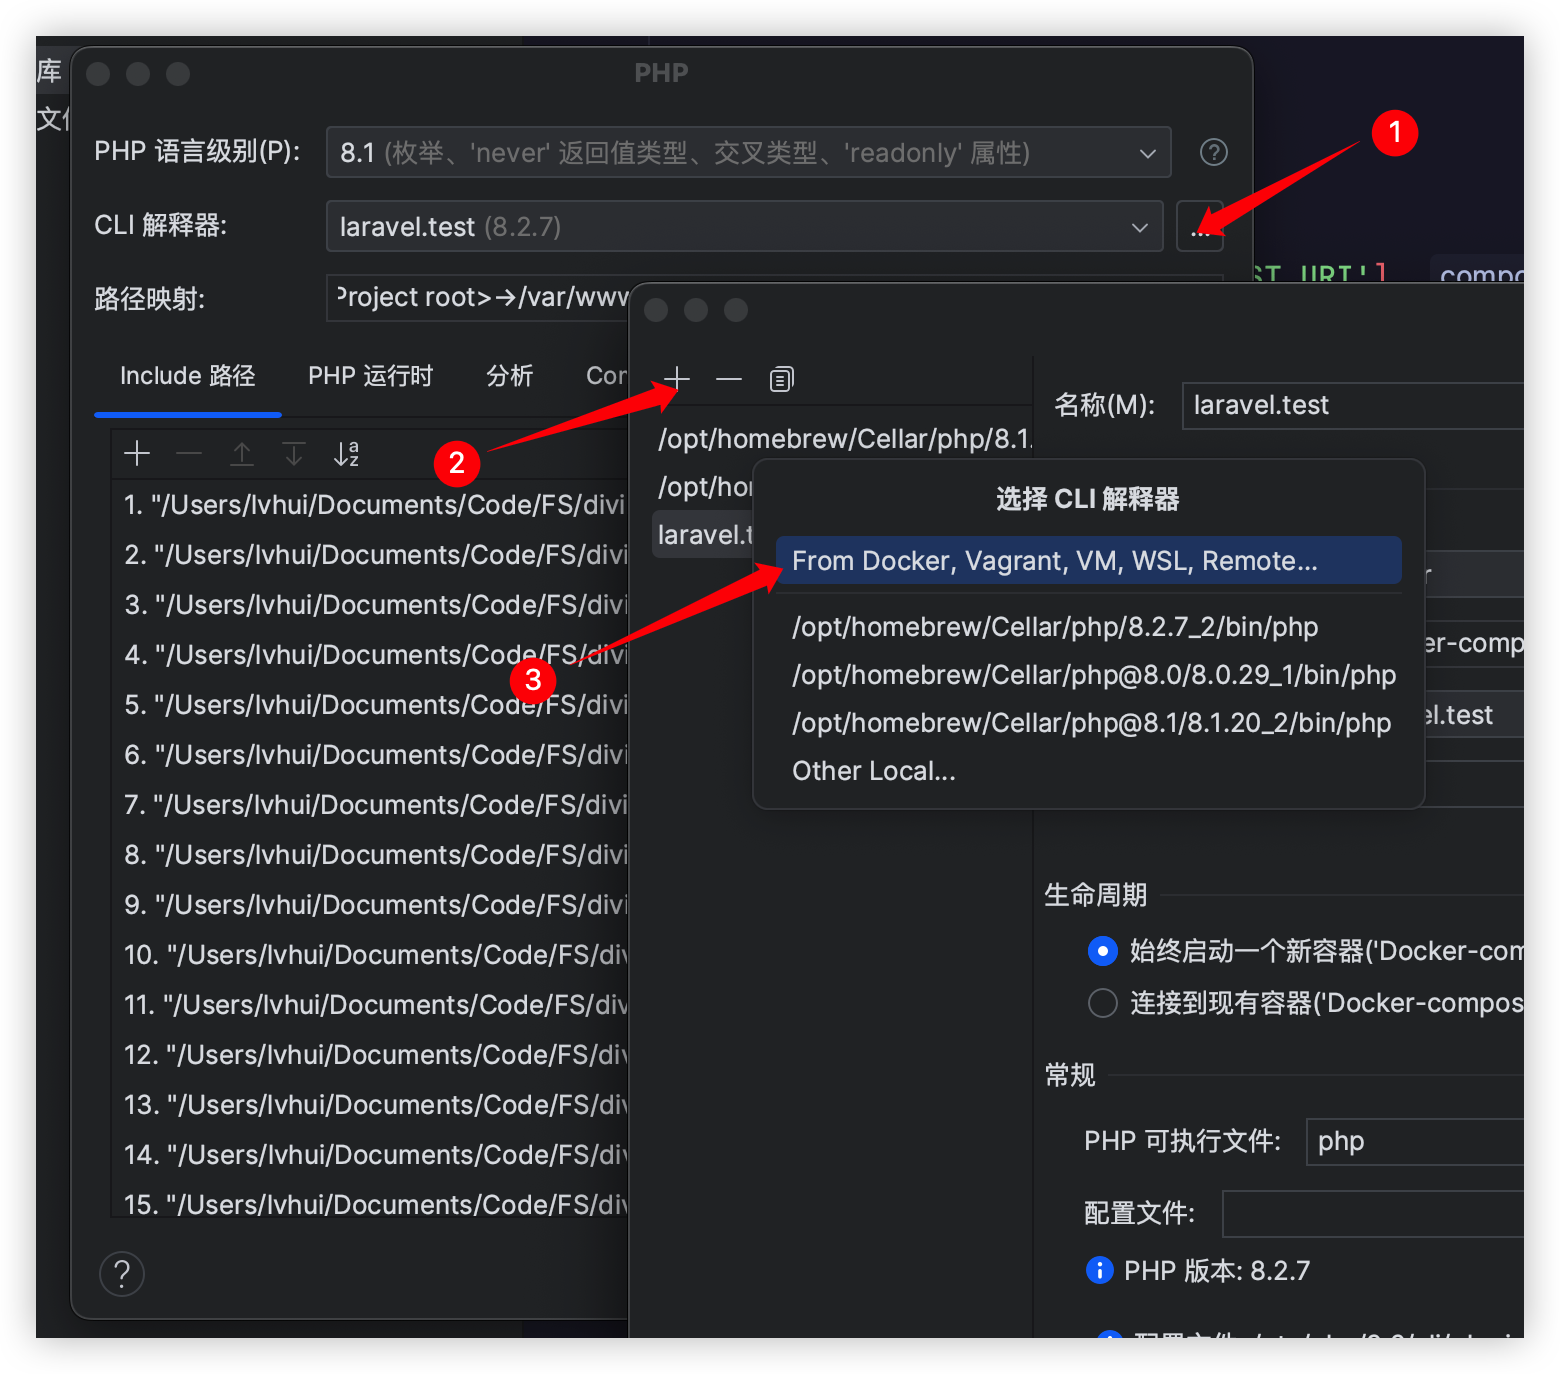The width and height of the screenshot is (1560, 1374).
Task: Select 始终启动一个新容器 lifecycle option
Action: [x=1102, y=951]
